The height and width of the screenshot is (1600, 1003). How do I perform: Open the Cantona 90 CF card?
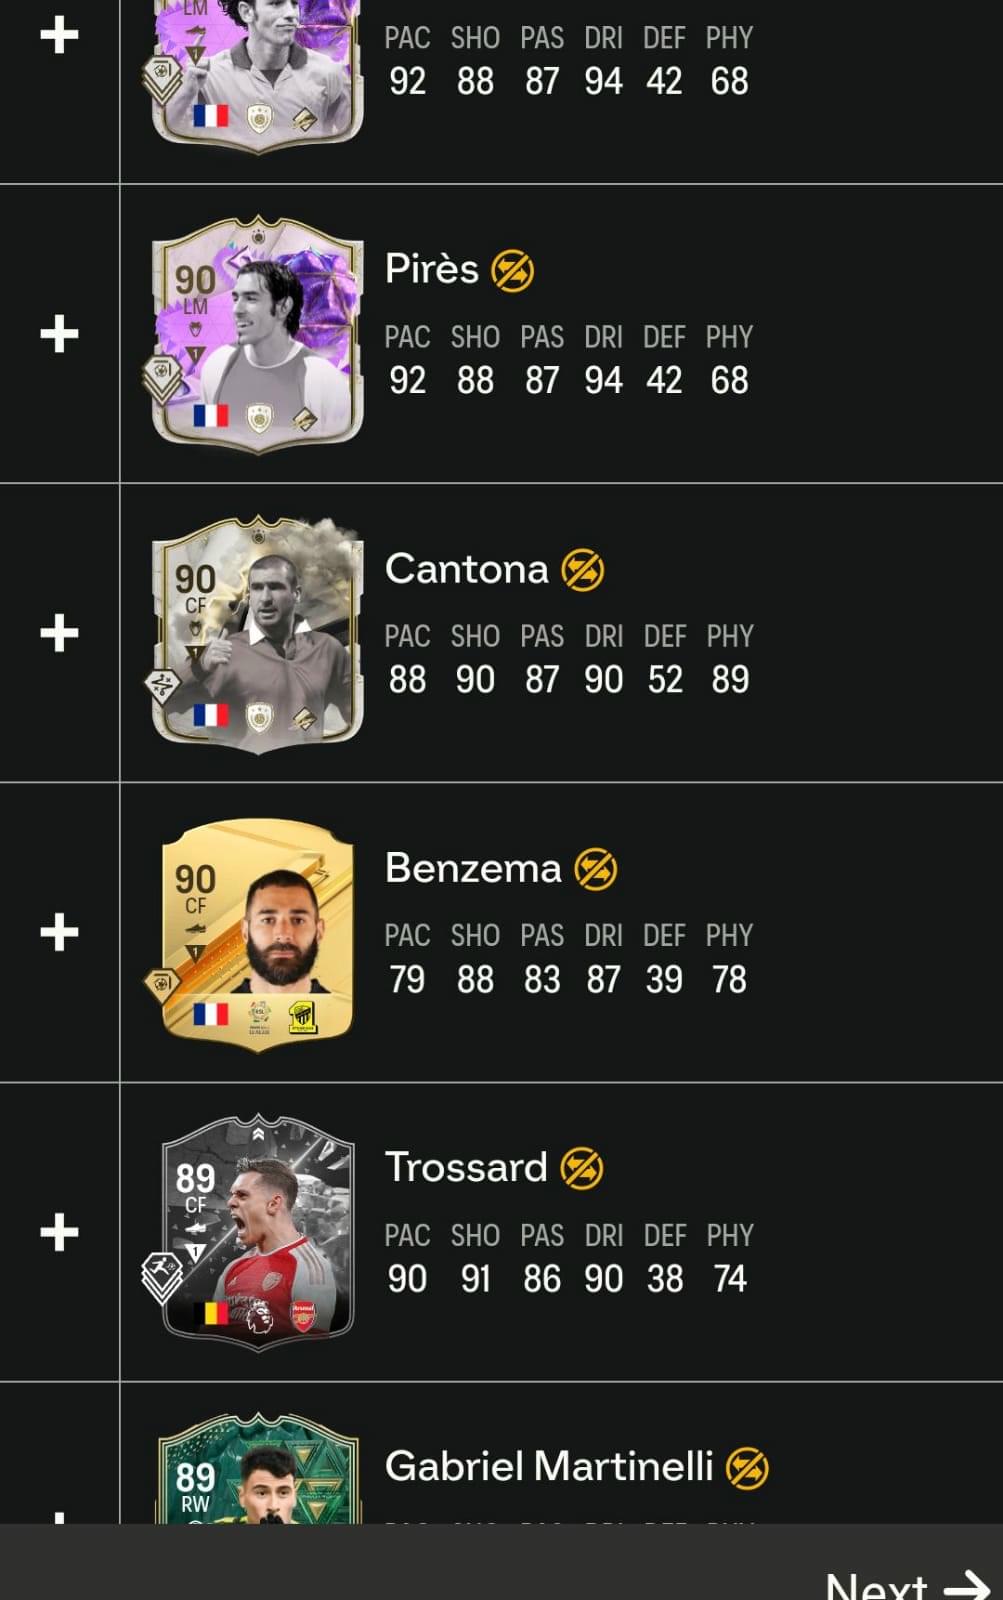point(257,634)
